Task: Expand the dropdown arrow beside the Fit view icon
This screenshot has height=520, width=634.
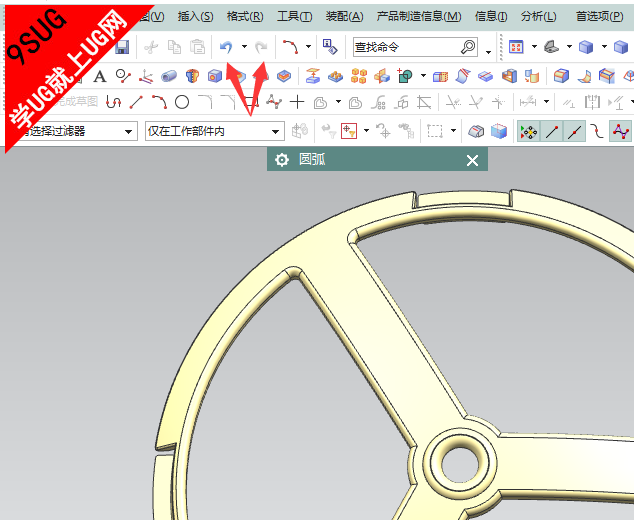Action: (534, 47)
